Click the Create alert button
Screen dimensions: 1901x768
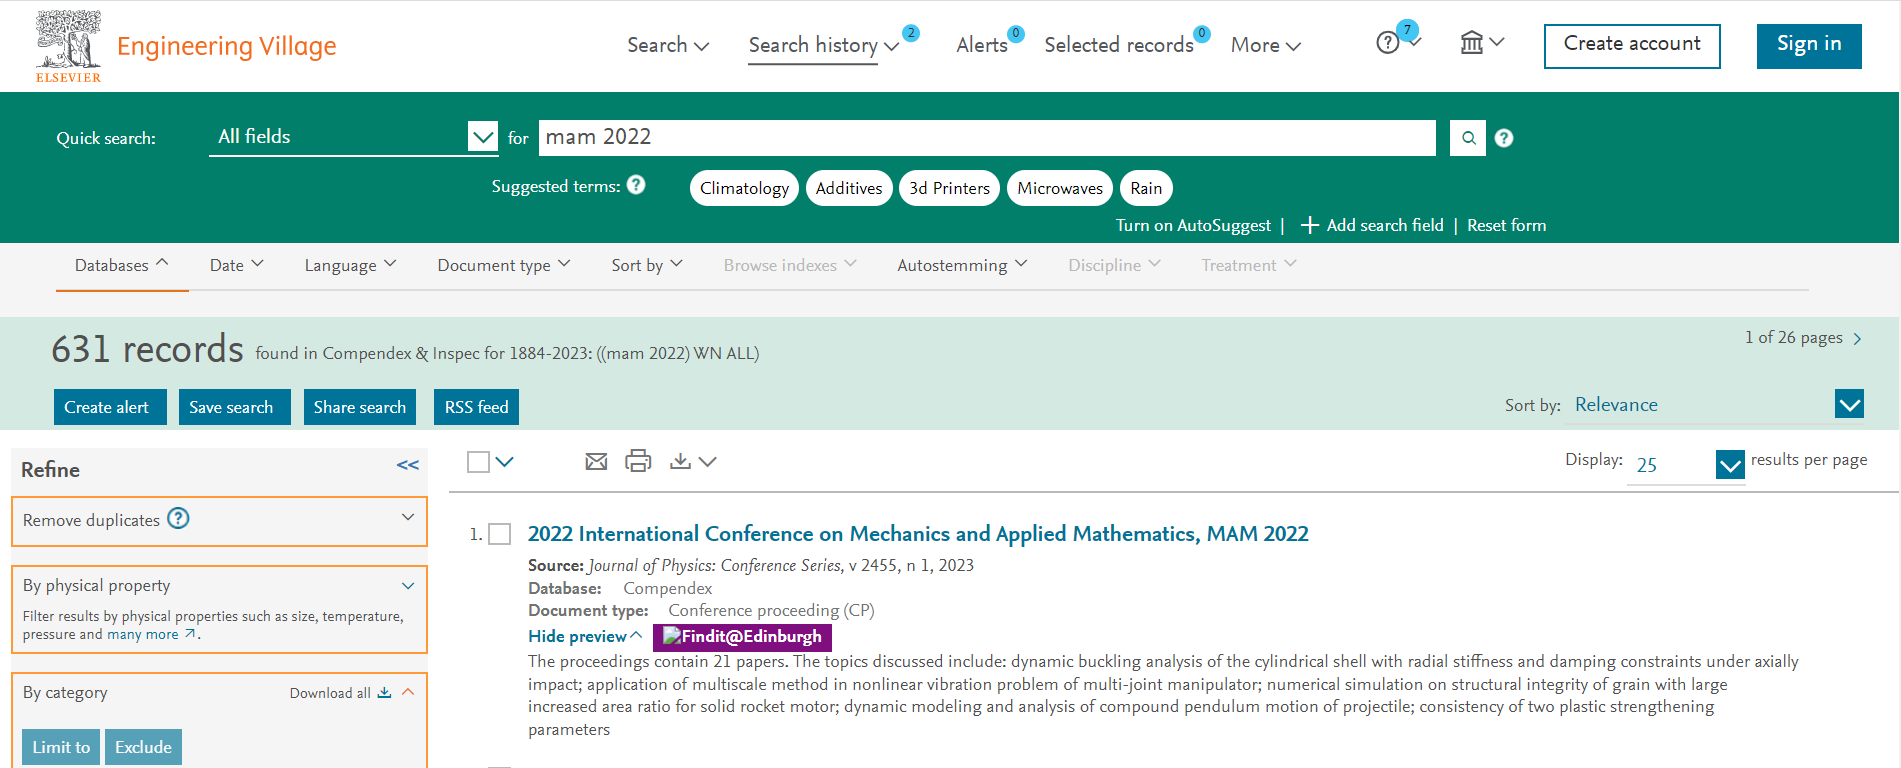[110, 407]
